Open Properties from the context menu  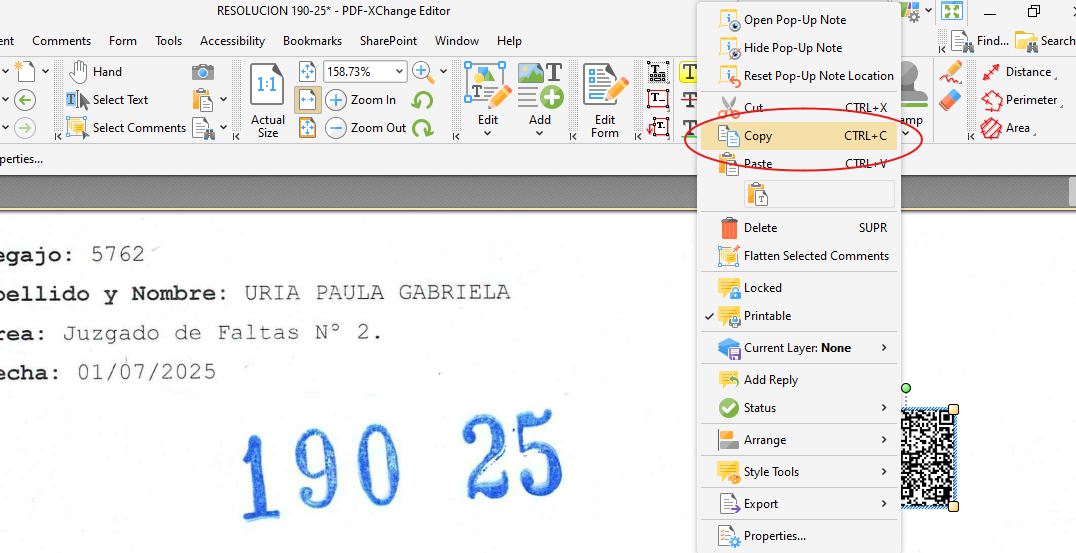pyautogui.click(x=774, y=536)
